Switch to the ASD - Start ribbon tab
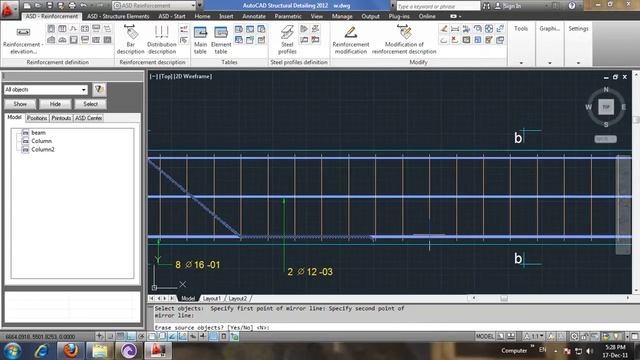Viewport: 640px width, 360px height. (172, 16)
